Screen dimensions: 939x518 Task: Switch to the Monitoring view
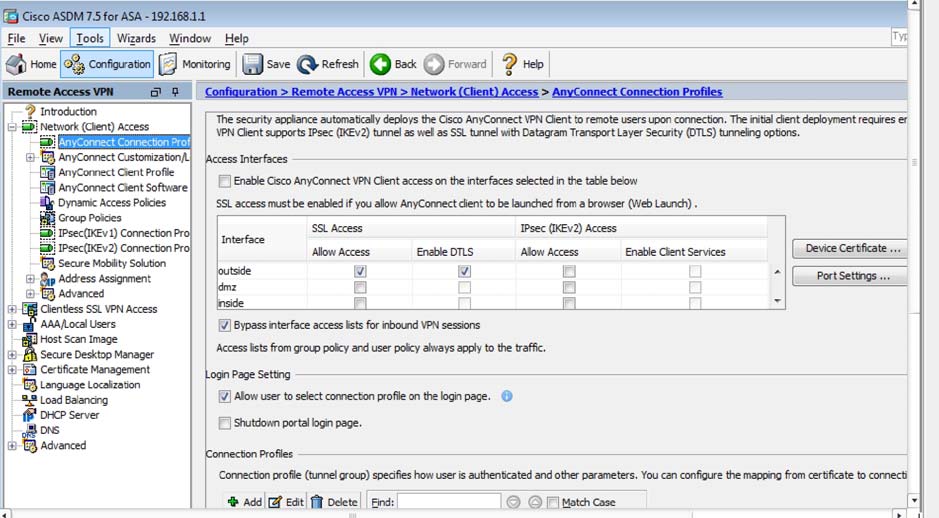pyautogui.click(x=195, y=64)
